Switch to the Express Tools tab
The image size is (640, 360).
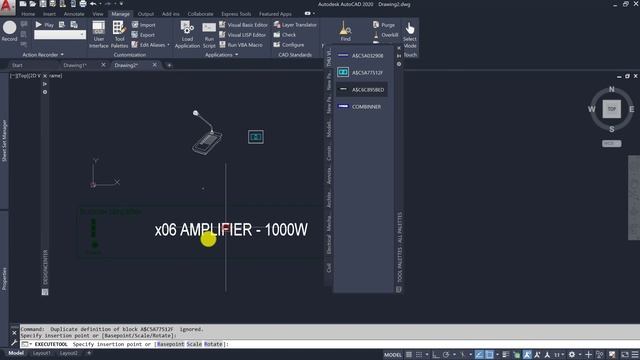pyautogui.click(x=236, y=14)
